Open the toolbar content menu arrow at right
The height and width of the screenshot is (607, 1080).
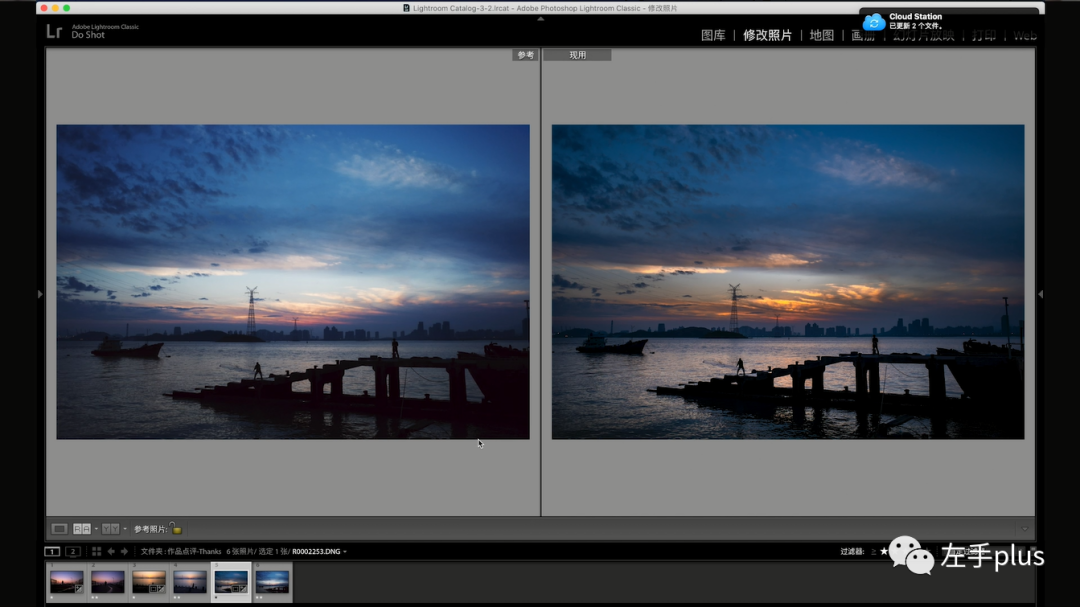tap(1025, 529)
